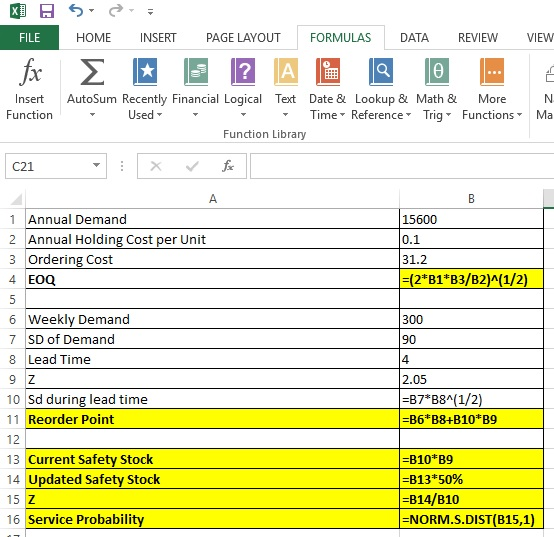This screenshot has width=554, height=537.
Task: Click the formula =B13*50%
Action: pos(471,479)
